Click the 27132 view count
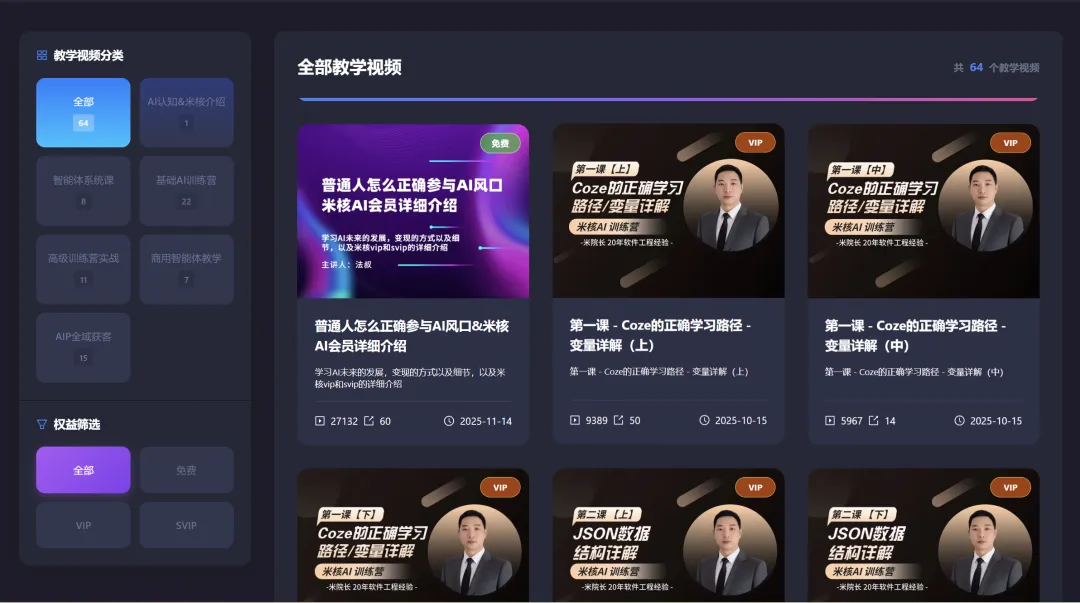 344,421
